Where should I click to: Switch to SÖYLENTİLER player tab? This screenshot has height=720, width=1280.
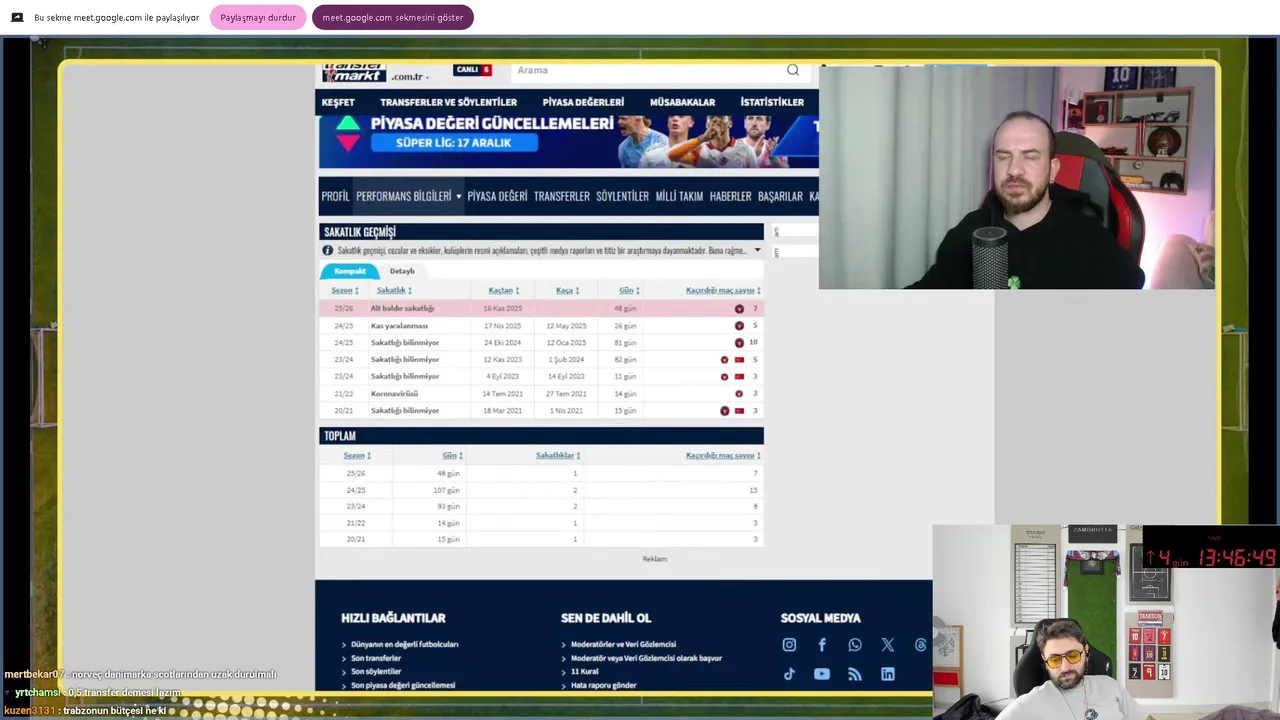click(622, 196)
